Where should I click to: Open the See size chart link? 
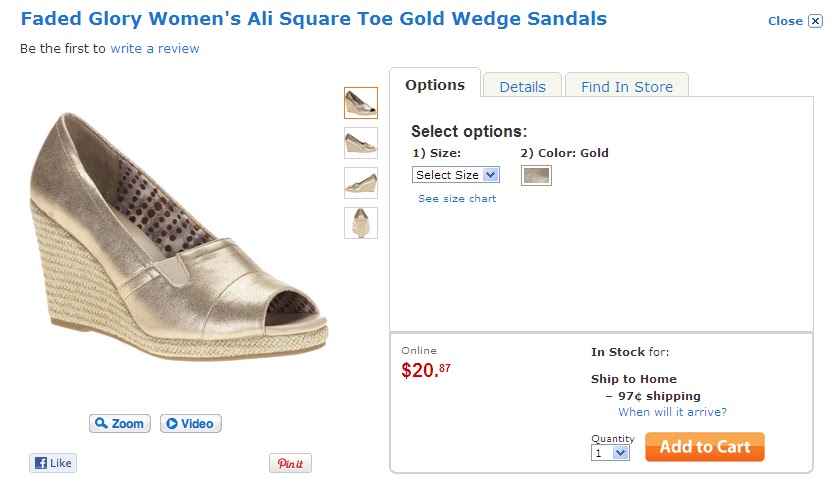(457, 198)
